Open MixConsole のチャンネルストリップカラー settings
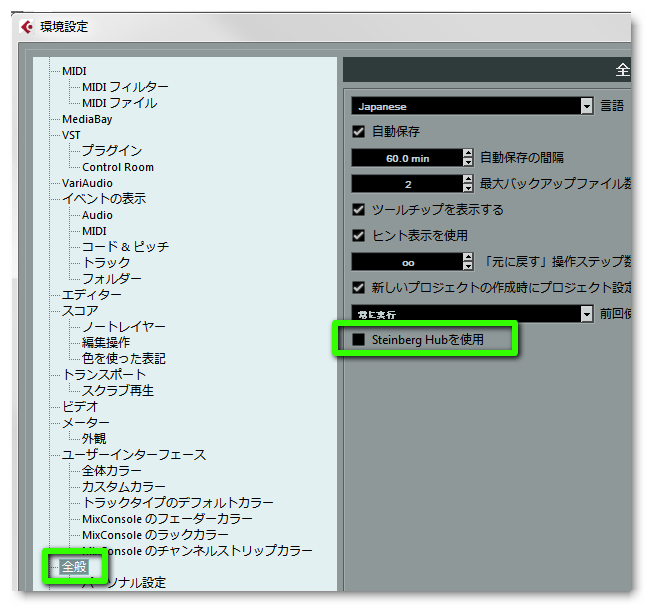Screen dimensions: 654x614 tap(197, 551)
